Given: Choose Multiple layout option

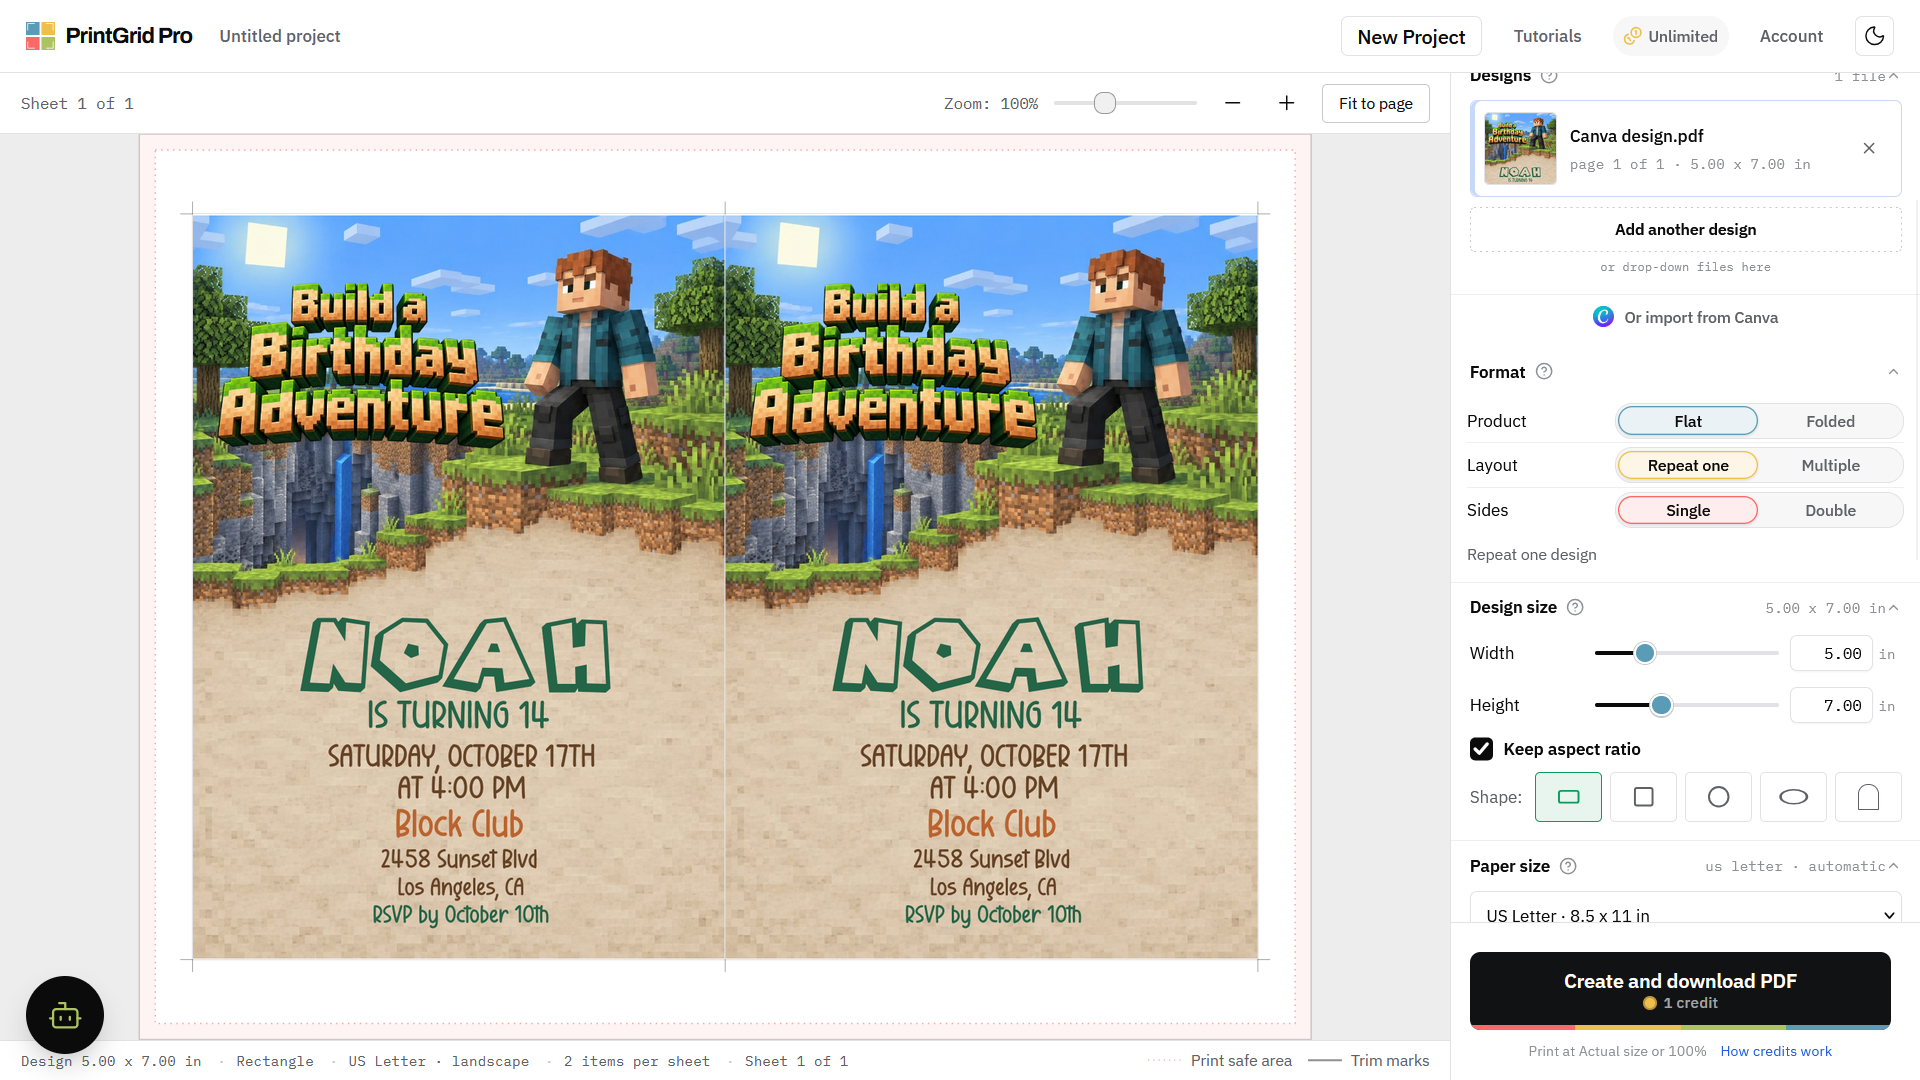Looking at the screenshot, I should pos(1830,465).
